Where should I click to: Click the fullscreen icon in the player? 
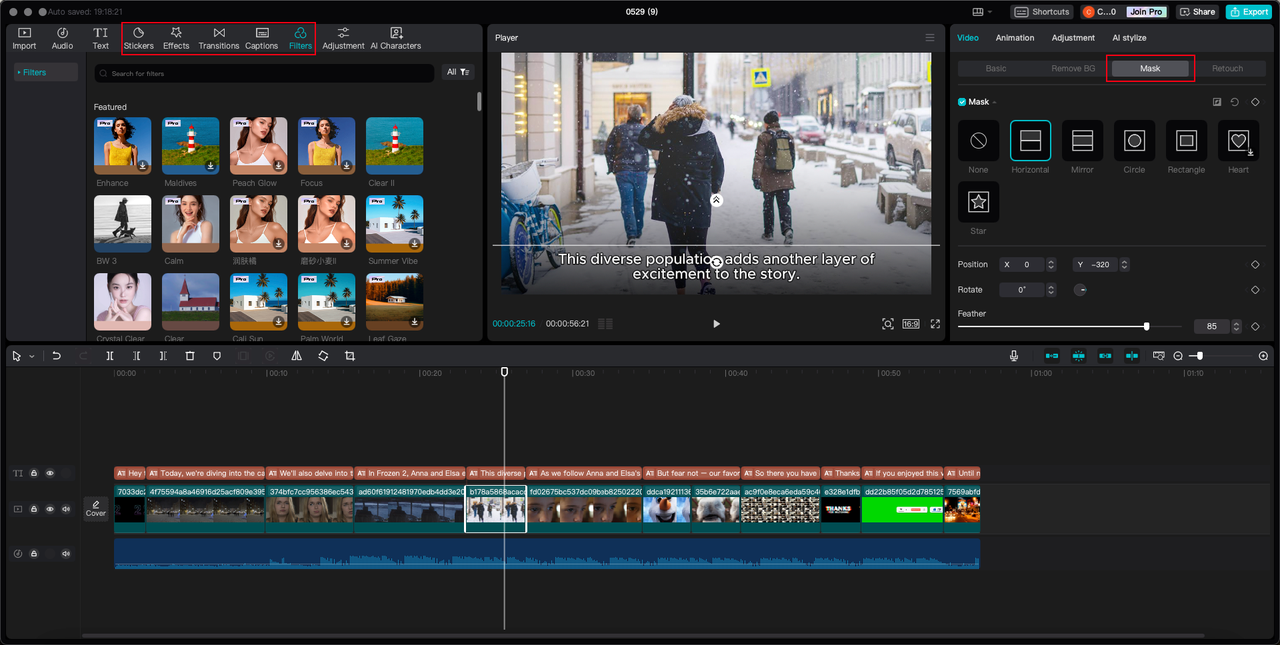click(x=936, y=324)
